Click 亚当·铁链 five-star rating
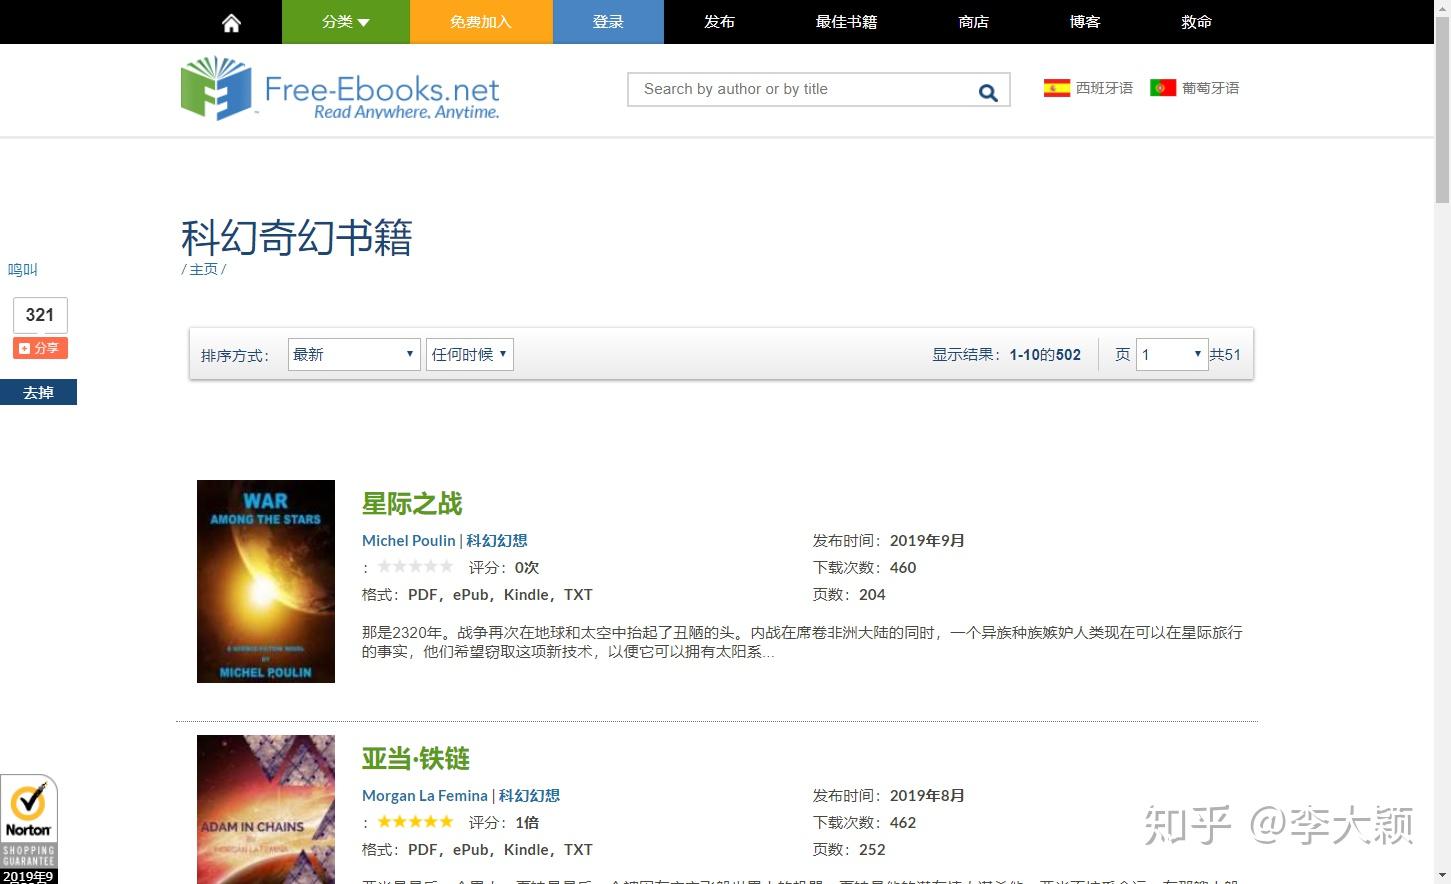This screenshot has height=884, width=1451. point(415,822)
